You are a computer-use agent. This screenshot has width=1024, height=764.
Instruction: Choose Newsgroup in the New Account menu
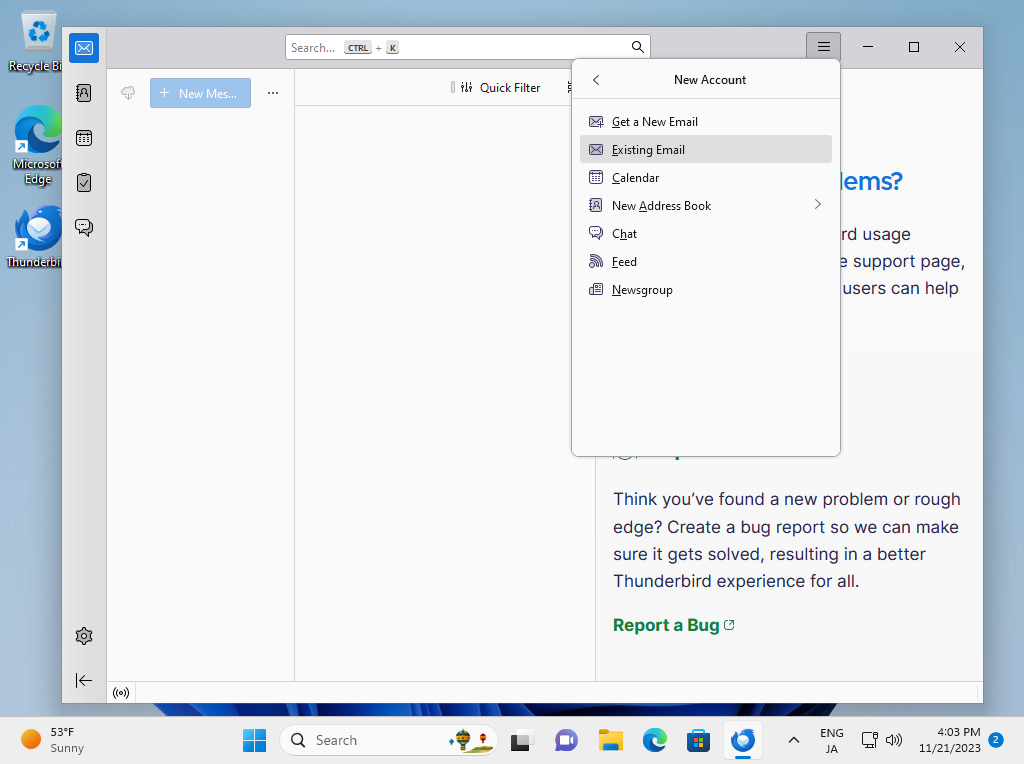(640, 289)
